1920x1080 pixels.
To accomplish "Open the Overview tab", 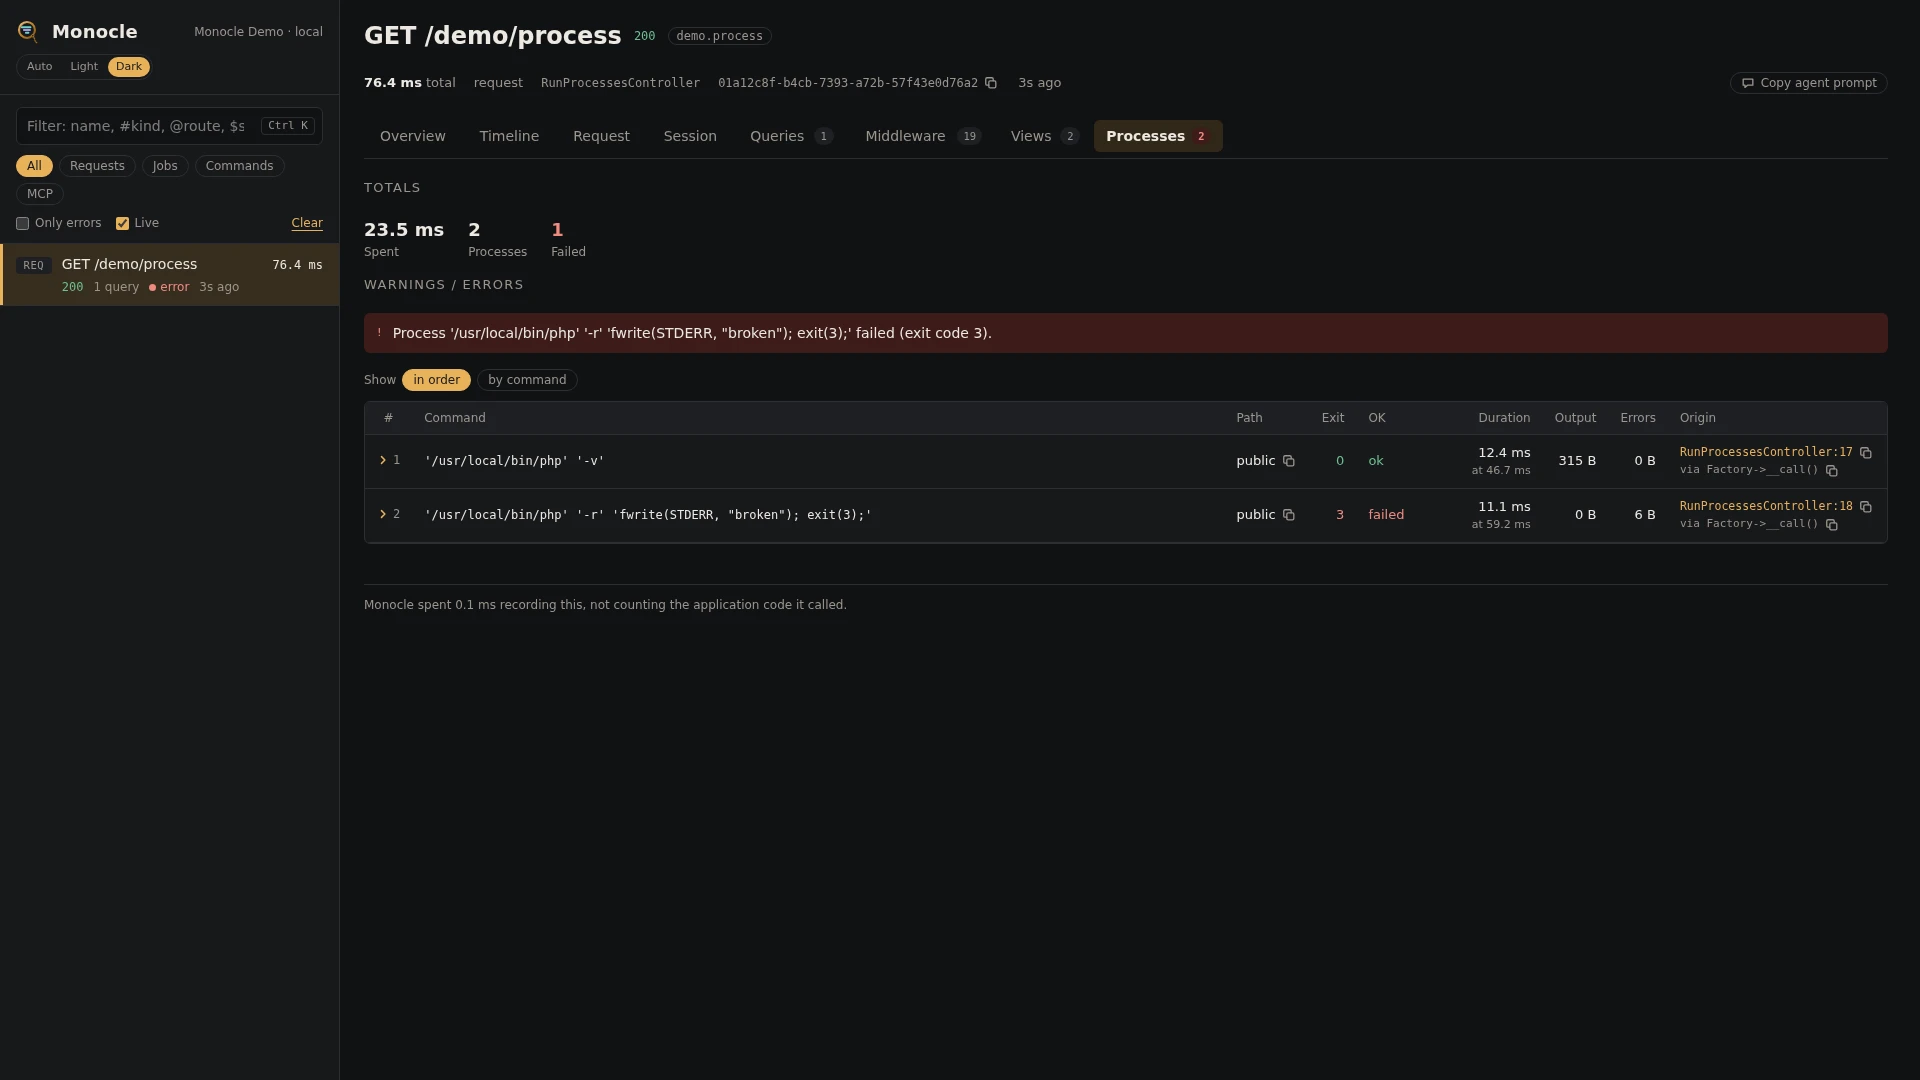I will (x=413, y=136).
